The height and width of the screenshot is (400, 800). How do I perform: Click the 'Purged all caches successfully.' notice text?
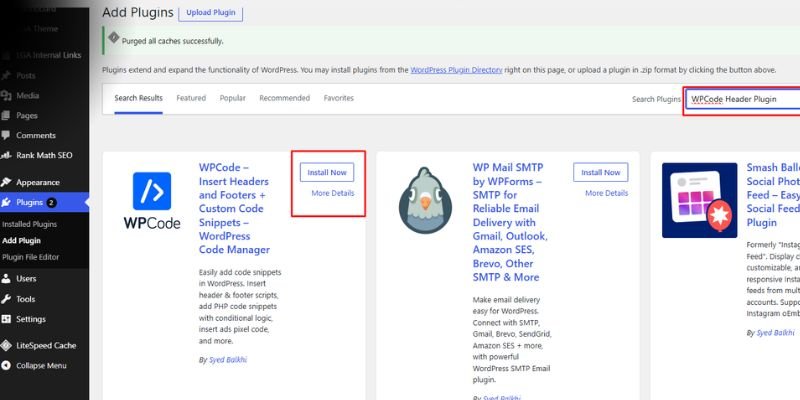click(x=172, y=41)
